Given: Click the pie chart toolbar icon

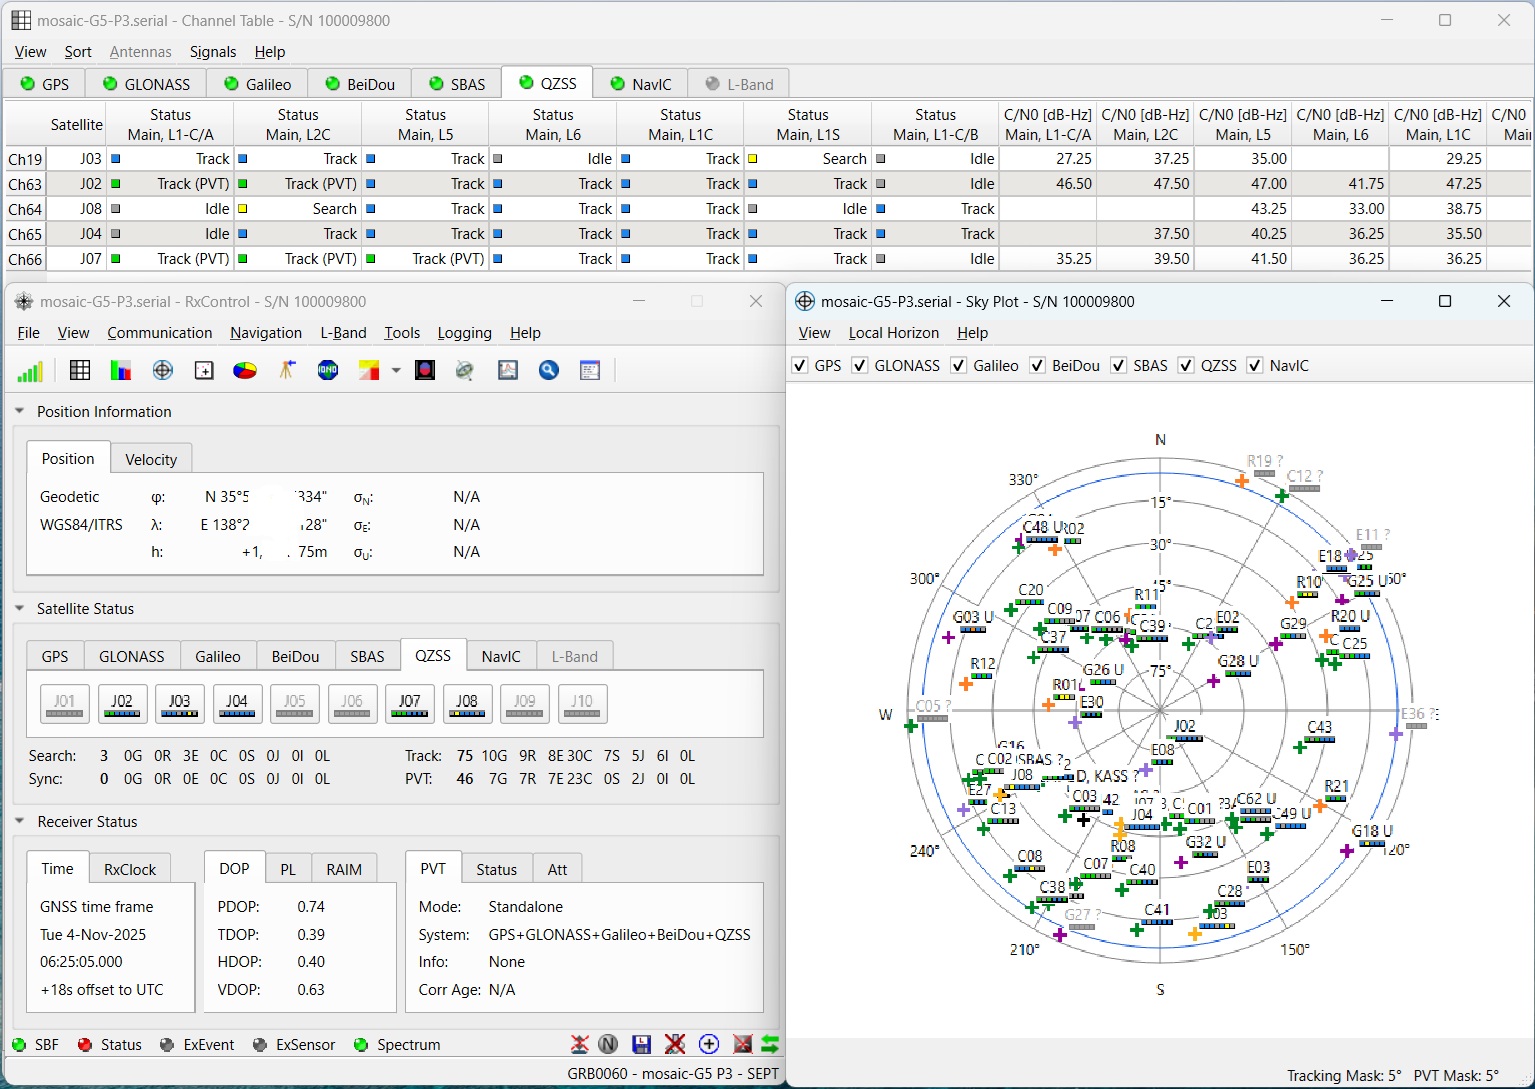Looking at the screenshot, I should [245, 371].
